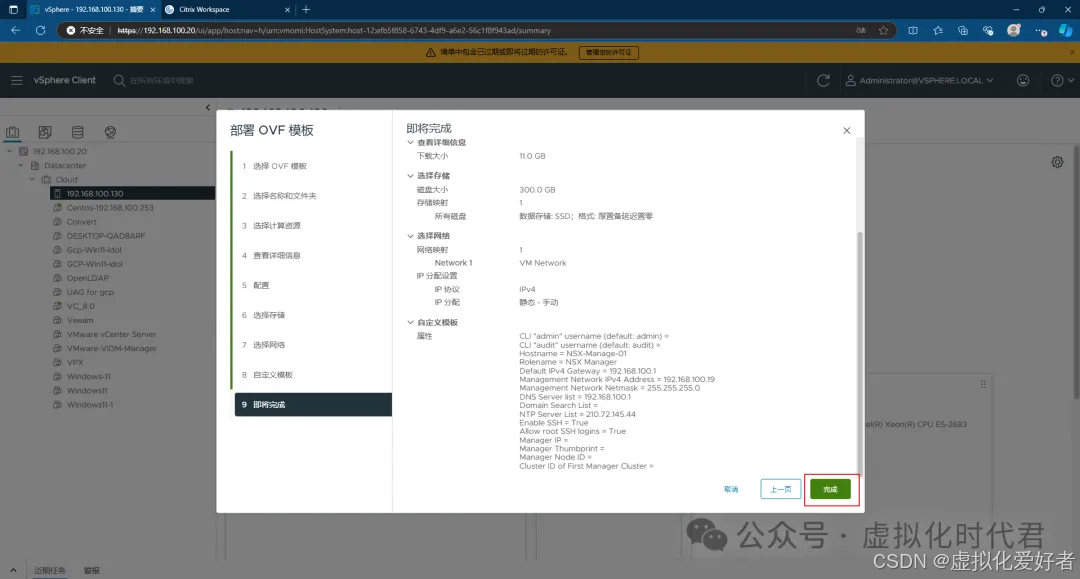Collapse the Cloud cluster tree node
Viewport: 1080px width, 579px height.
coord(32,180)
